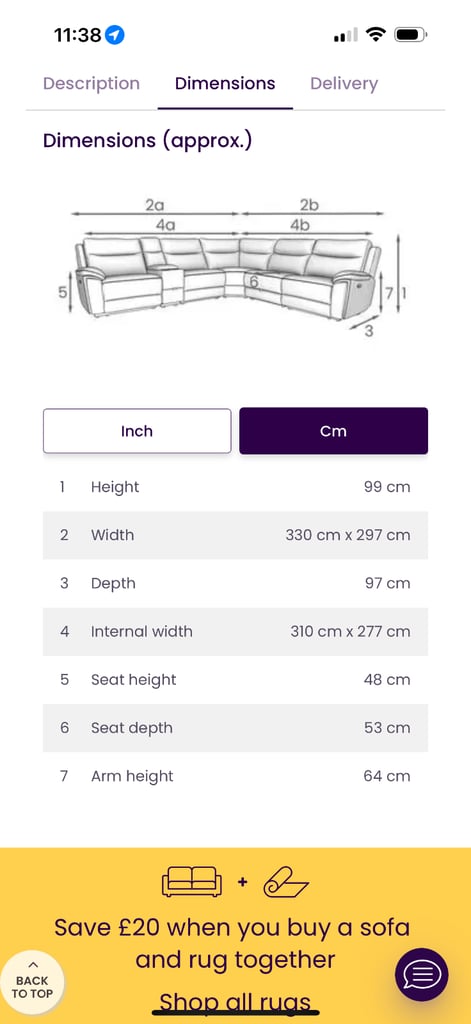
Task: Follow the Shop all rugs link
Action: pyautogui.click(x=235, y=1002)
